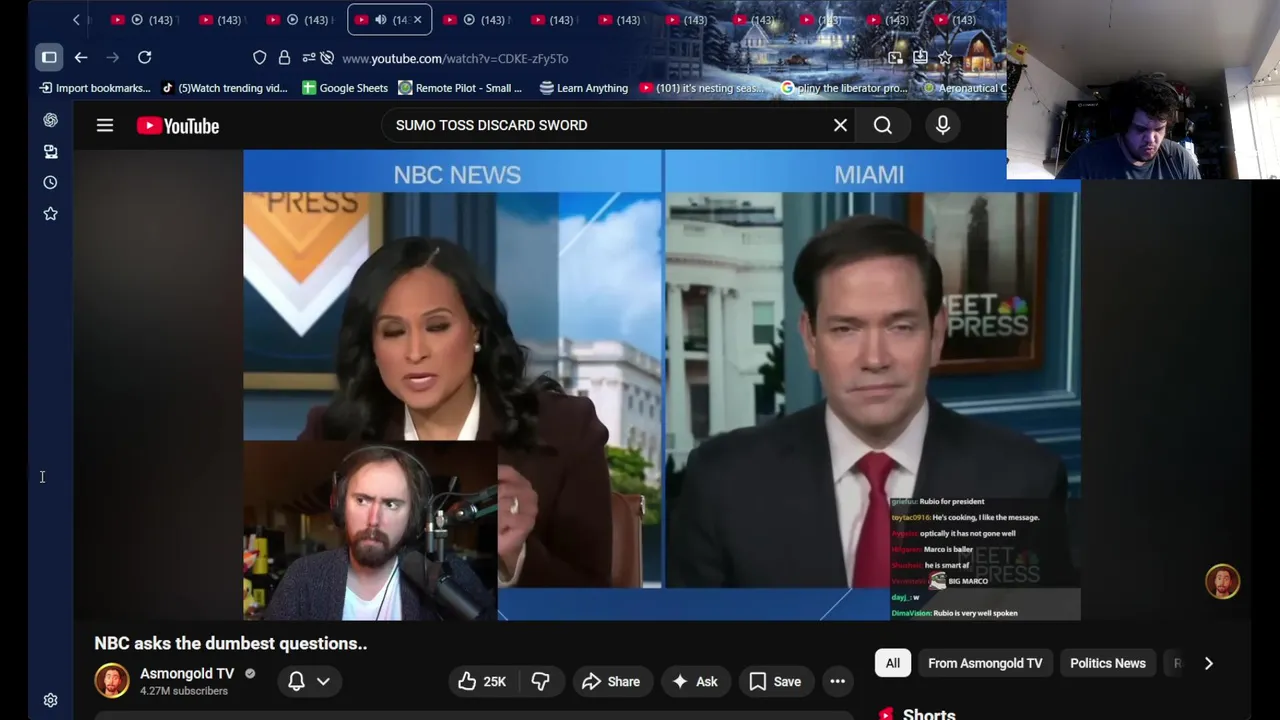This screenshot has width=1280, height=720.
Task: Open the Watch trending vid... TikTok bookmark
Action: (225, 88)
